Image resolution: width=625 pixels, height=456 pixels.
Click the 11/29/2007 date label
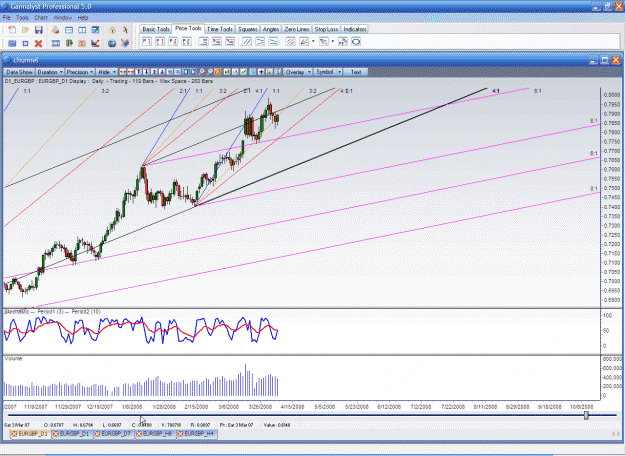68,407
